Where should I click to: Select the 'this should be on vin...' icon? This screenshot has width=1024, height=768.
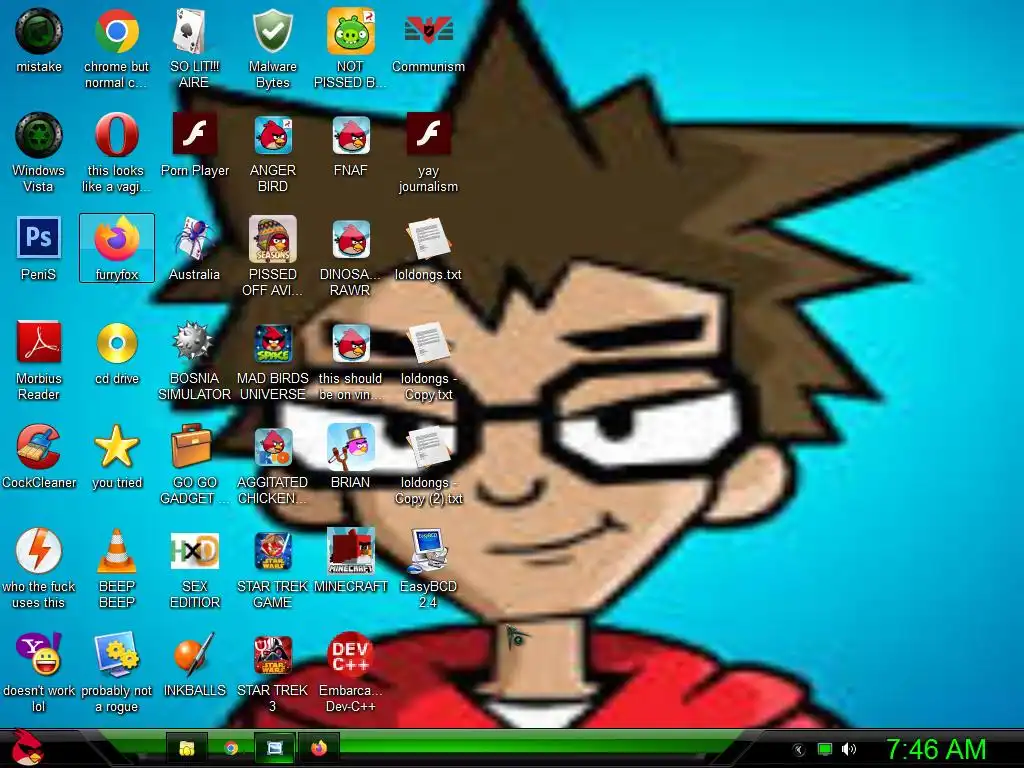pyautogui.click(x=351, y=344)
